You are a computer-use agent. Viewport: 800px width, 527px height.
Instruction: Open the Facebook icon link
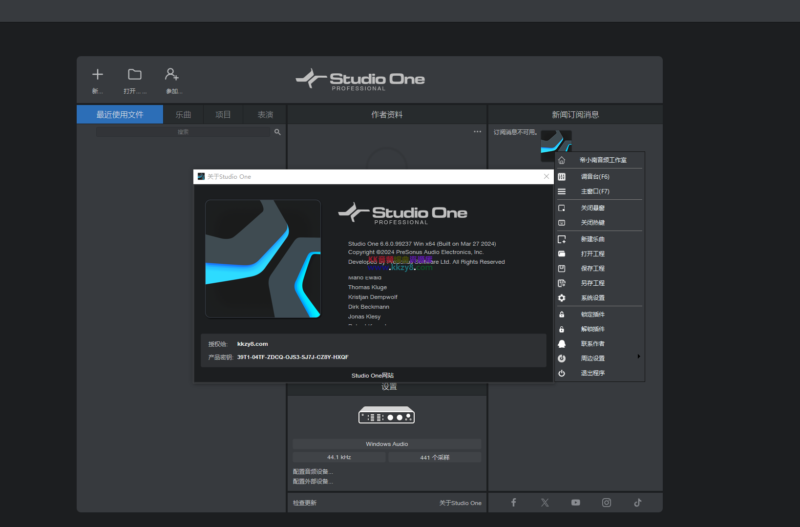coord(513,502)
